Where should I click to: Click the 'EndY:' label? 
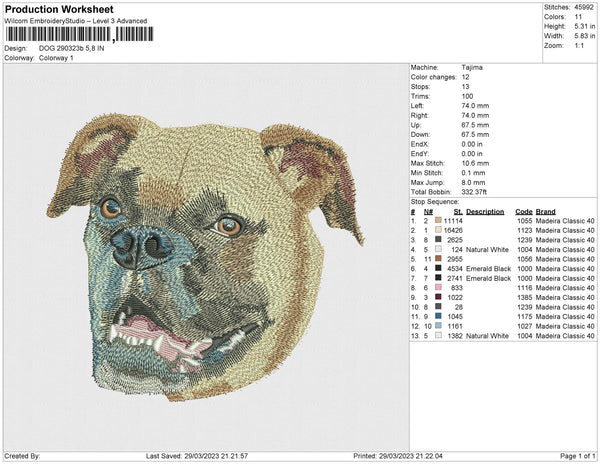tap(420, 154)
